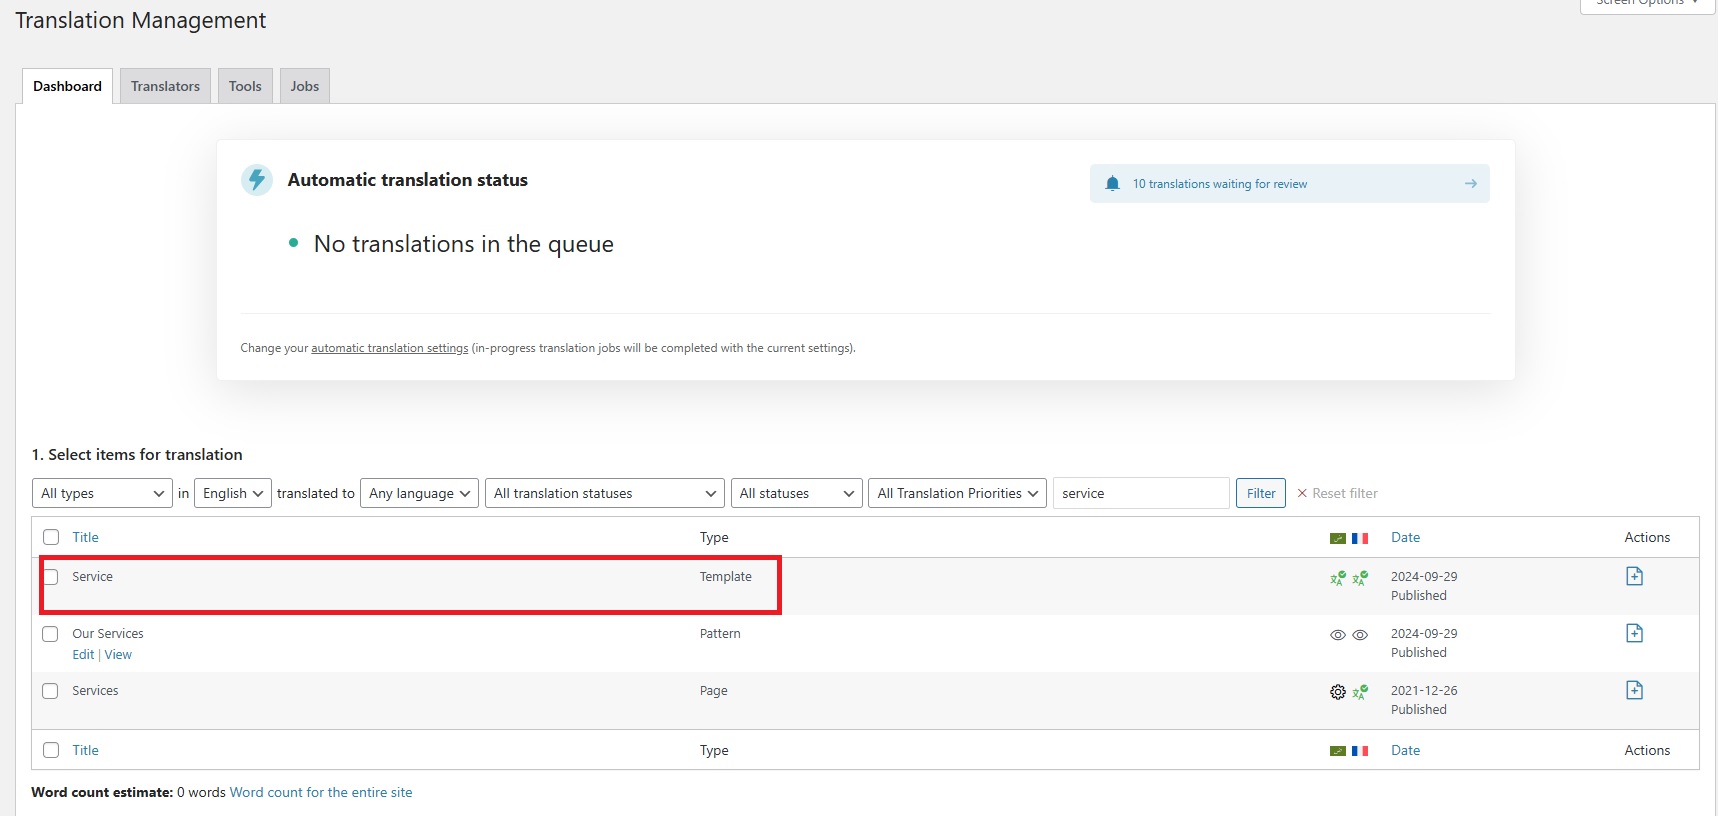Switch to the Translators tab
The image size is (1718, 816).
coord(165,86)
